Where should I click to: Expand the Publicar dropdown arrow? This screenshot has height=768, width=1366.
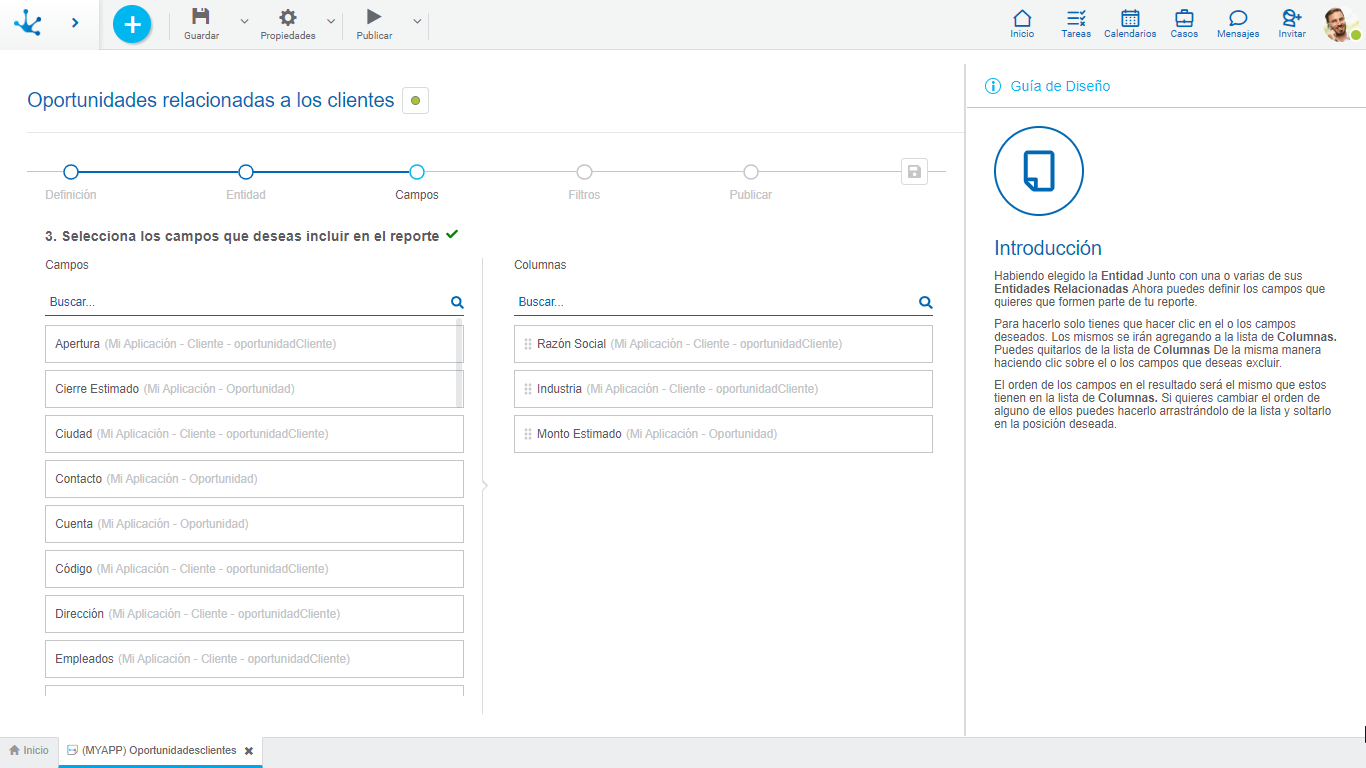pos(417,21)
